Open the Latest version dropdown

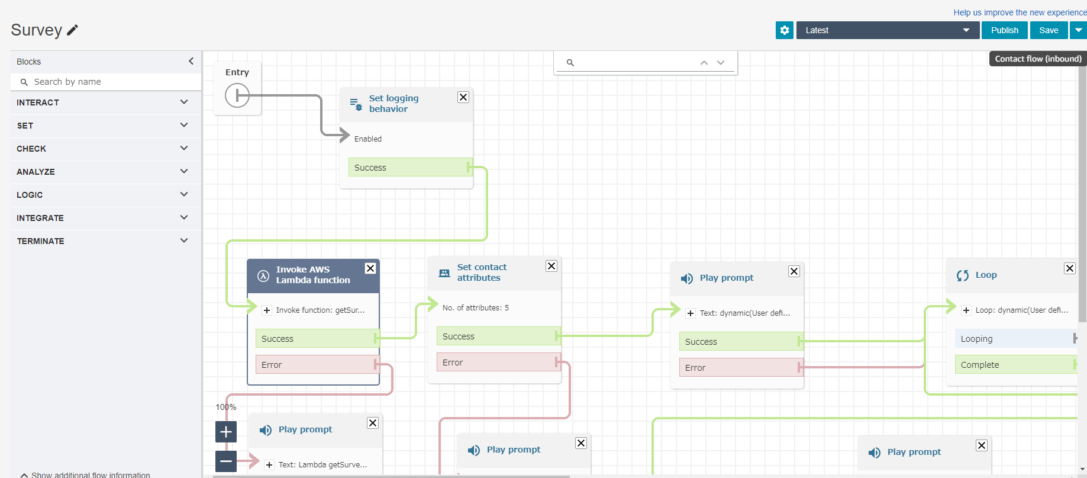click(886, 31)
